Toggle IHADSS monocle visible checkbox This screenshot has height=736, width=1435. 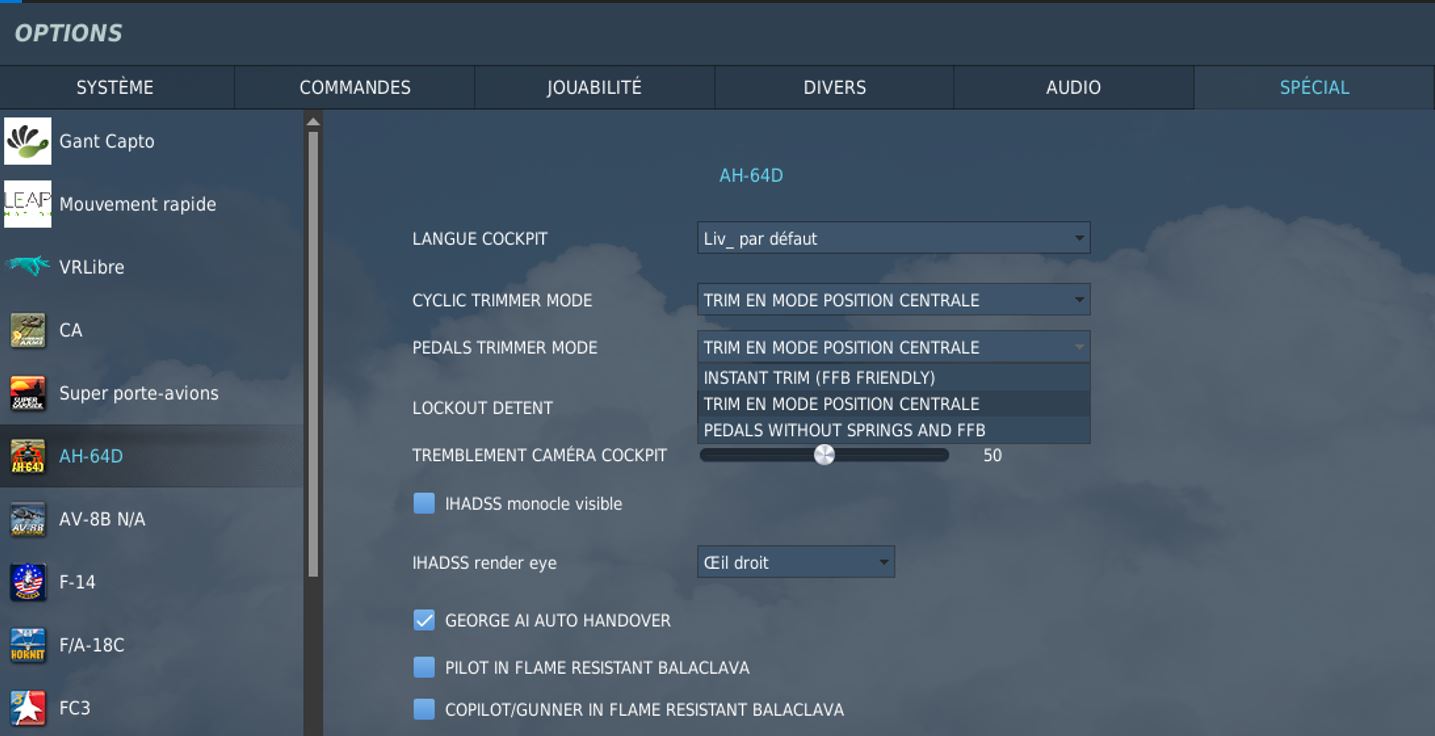[424, 503]
